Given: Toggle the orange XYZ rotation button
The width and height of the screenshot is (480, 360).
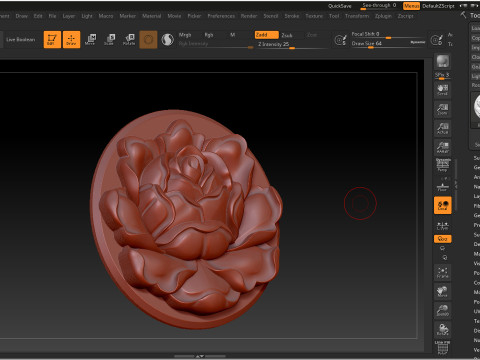Looking at the screenshot, I should (x=443, y=239).
